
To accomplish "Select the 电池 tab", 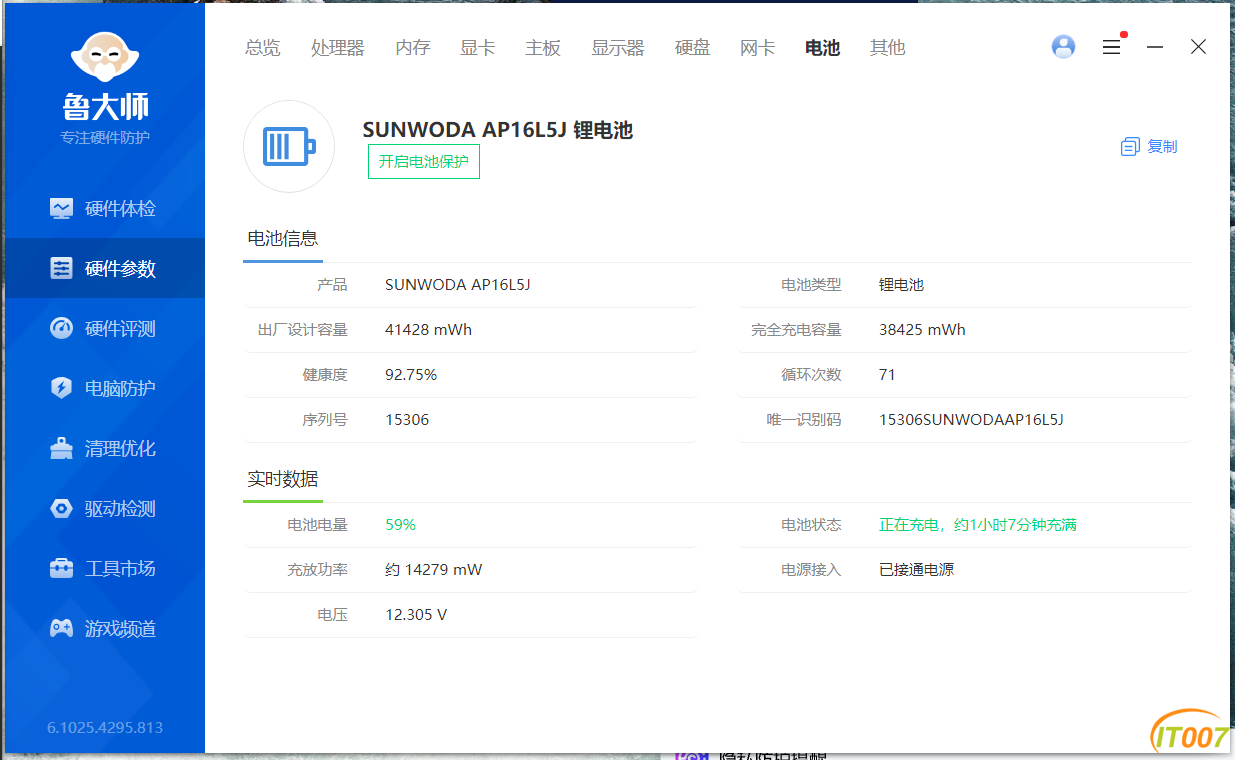I will click(x=823, y=47).
